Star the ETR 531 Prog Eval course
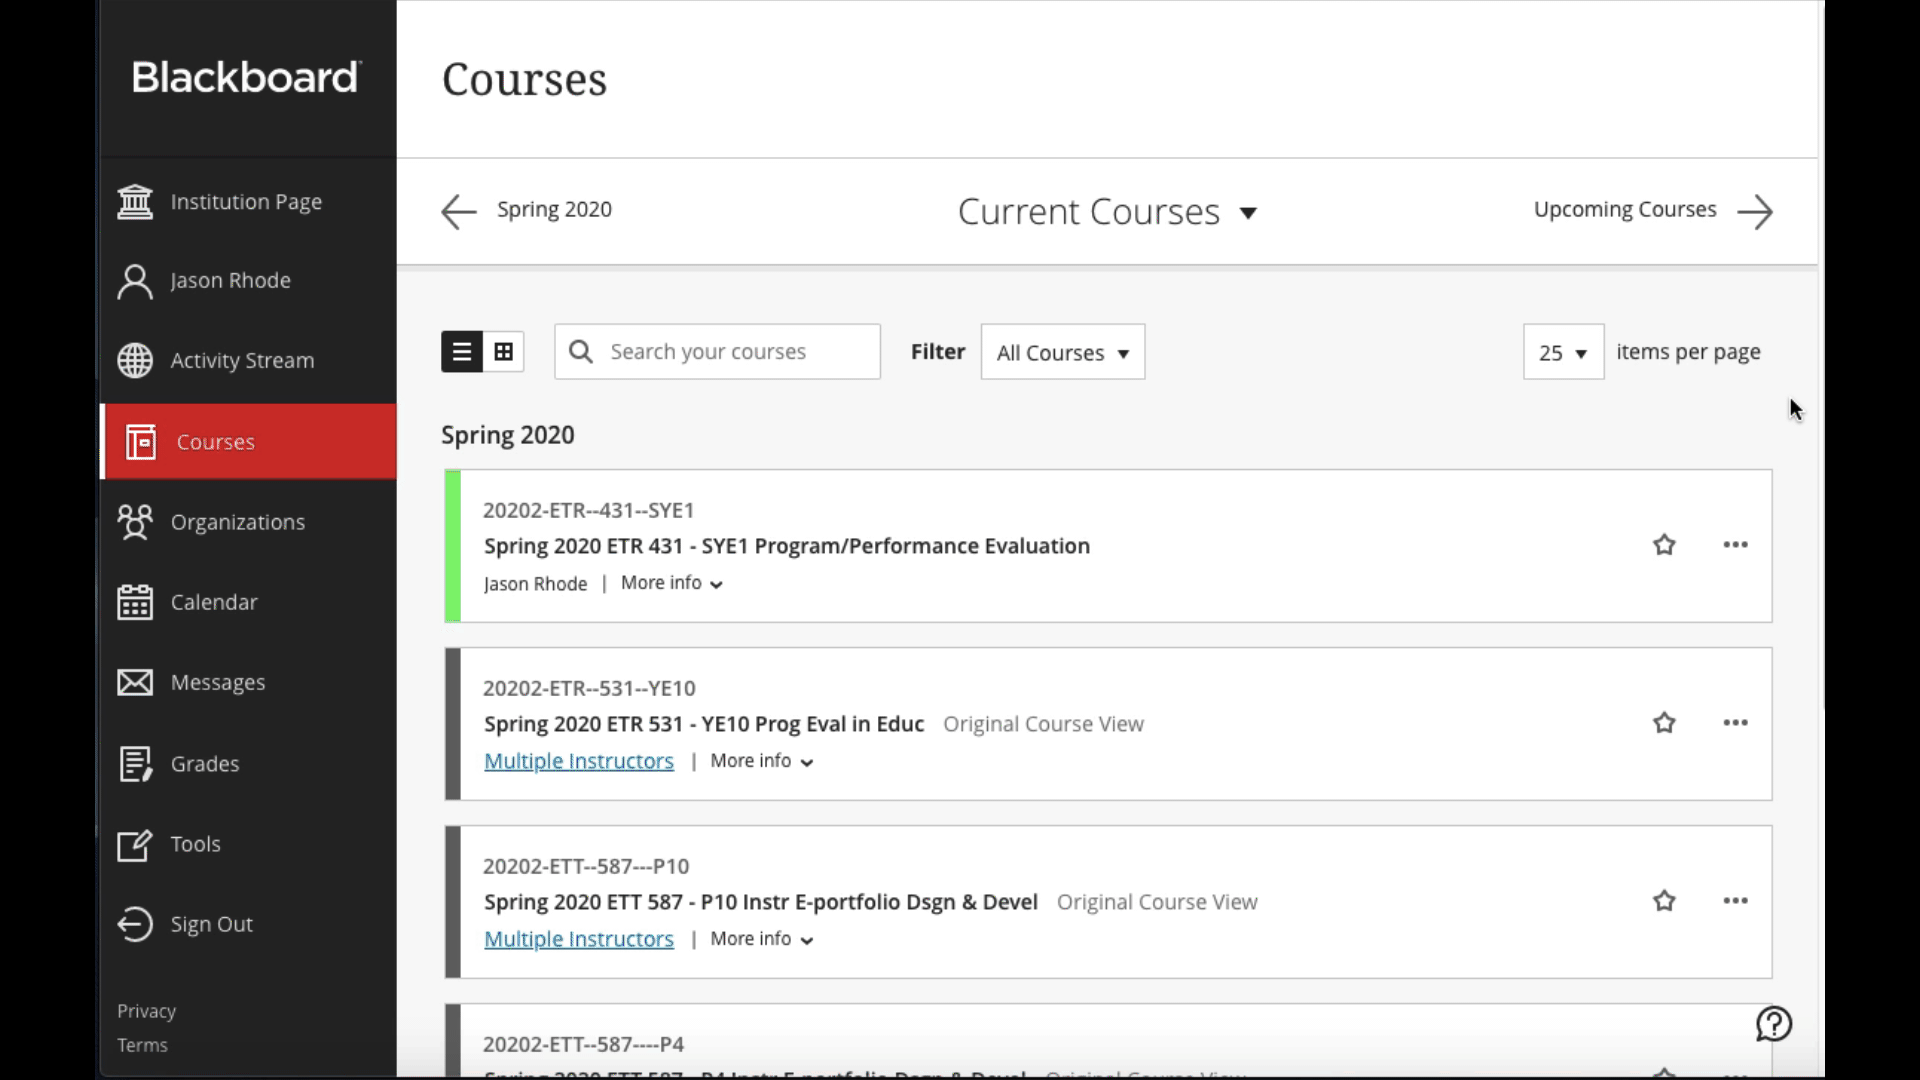The image size is (1920, 1080). tap(1664, 723)
